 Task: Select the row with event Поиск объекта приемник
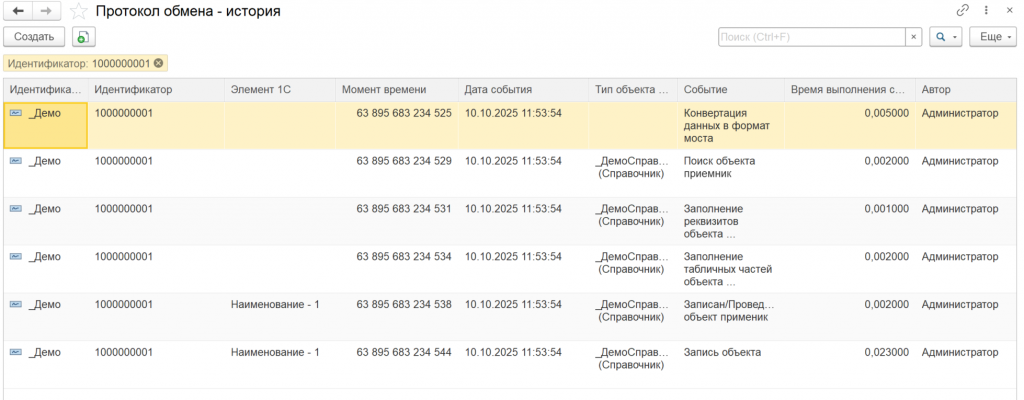[x=719, y=166]
